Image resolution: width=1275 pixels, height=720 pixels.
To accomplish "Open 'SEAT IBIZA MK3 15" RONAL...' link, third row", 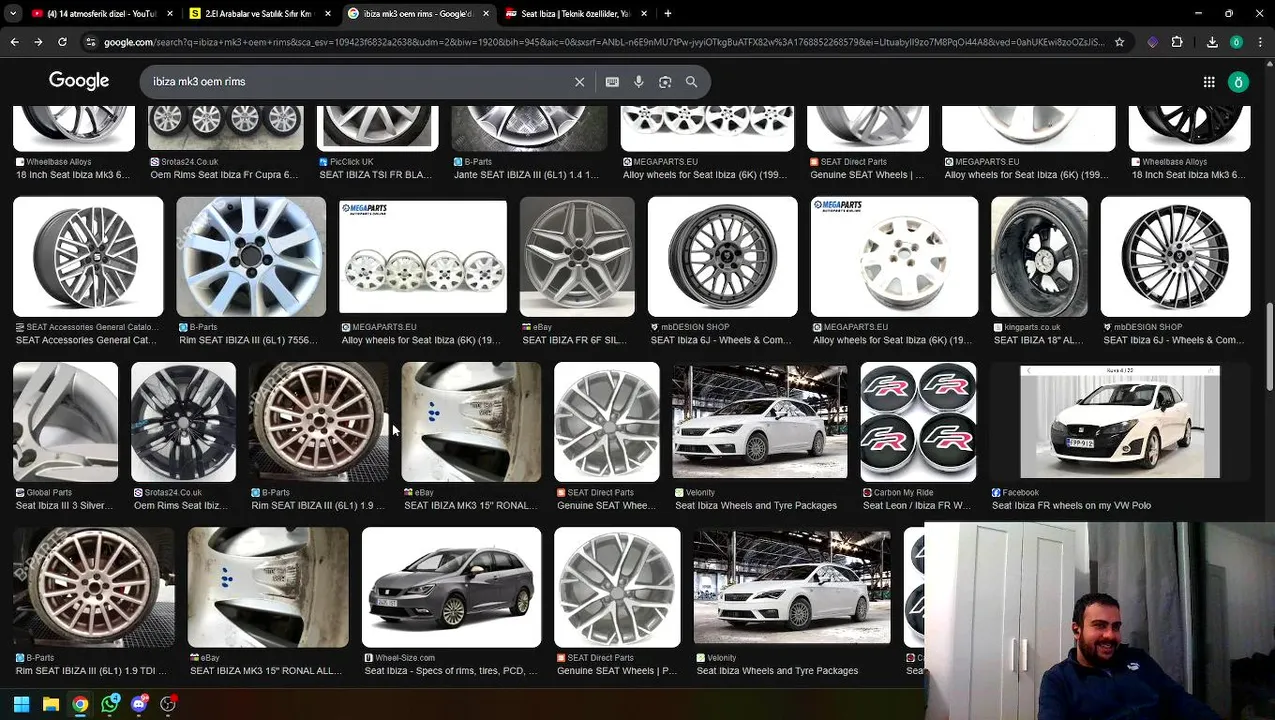I will click(471, 506).
